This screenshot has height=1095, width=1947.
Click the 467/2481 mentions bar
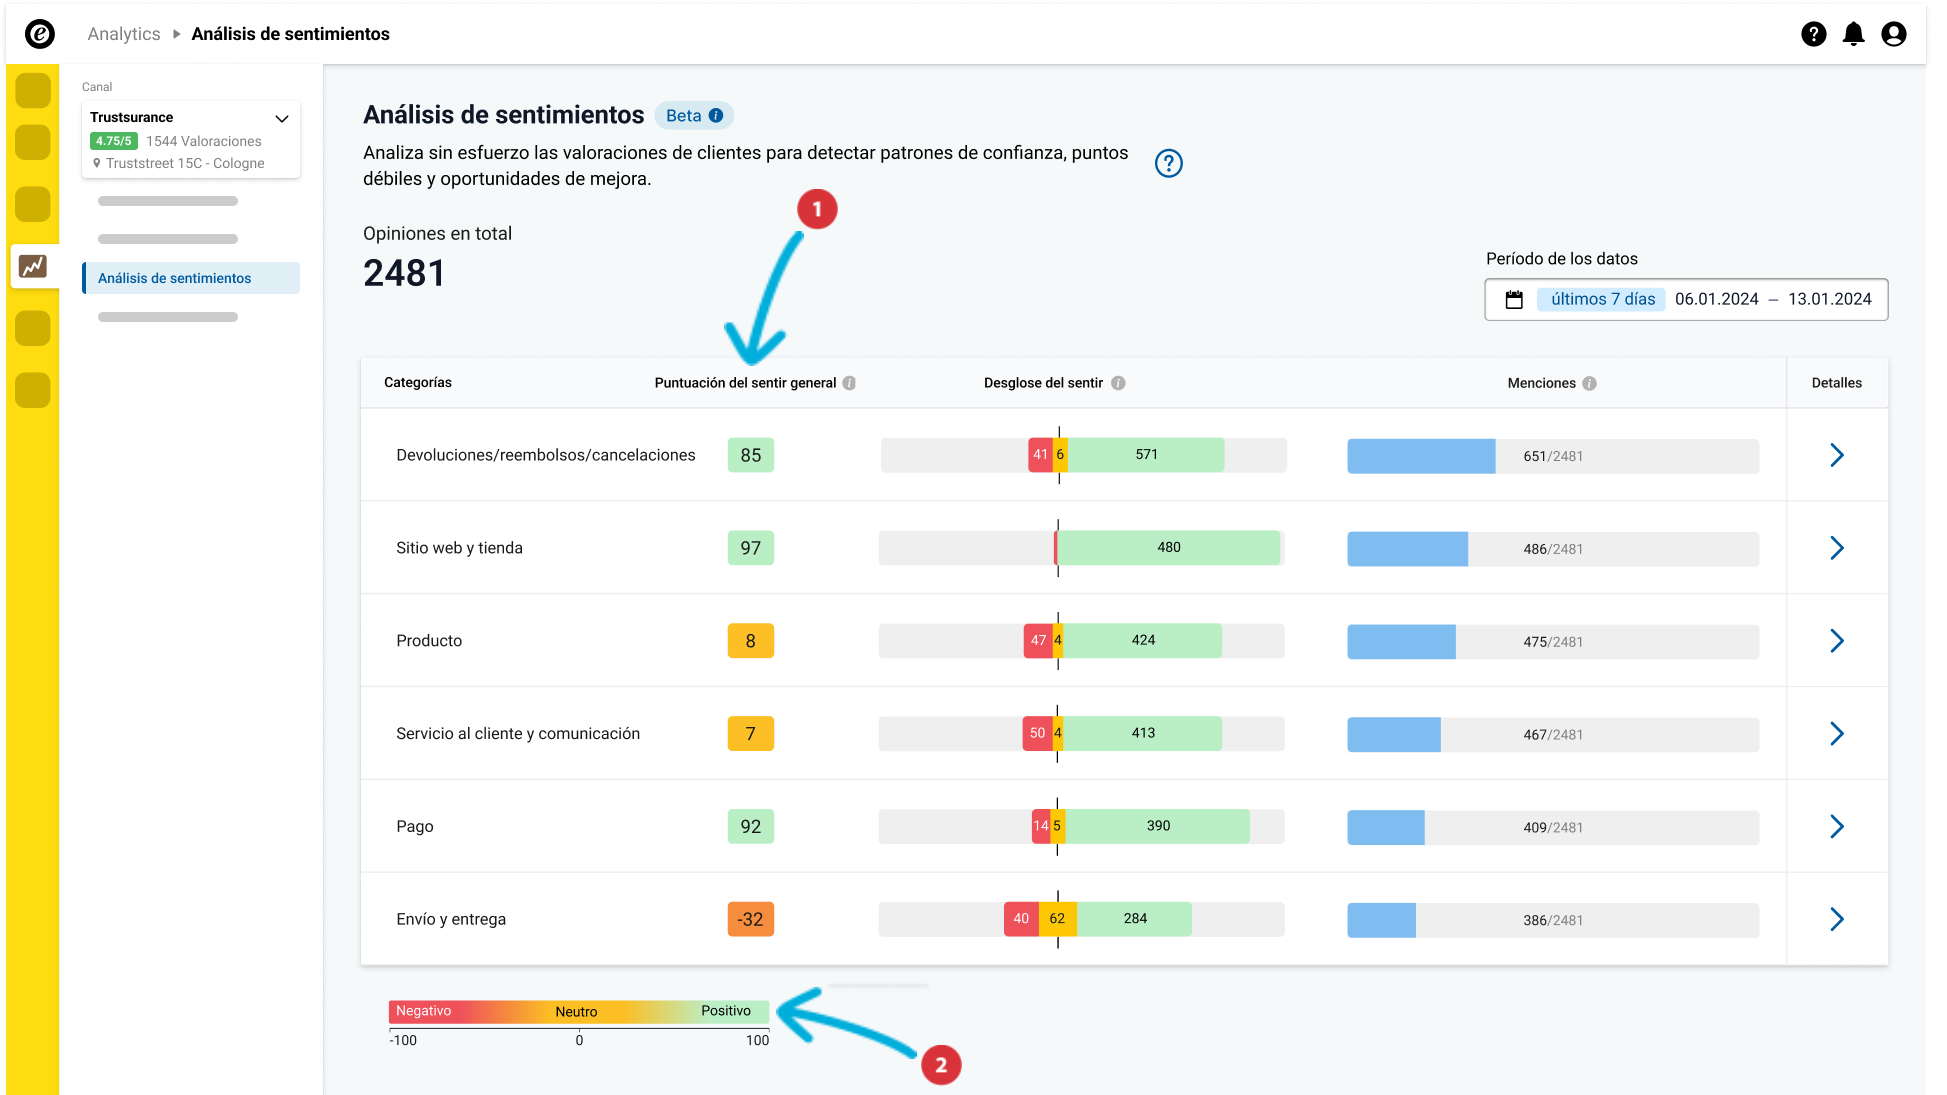(1553, 735)
